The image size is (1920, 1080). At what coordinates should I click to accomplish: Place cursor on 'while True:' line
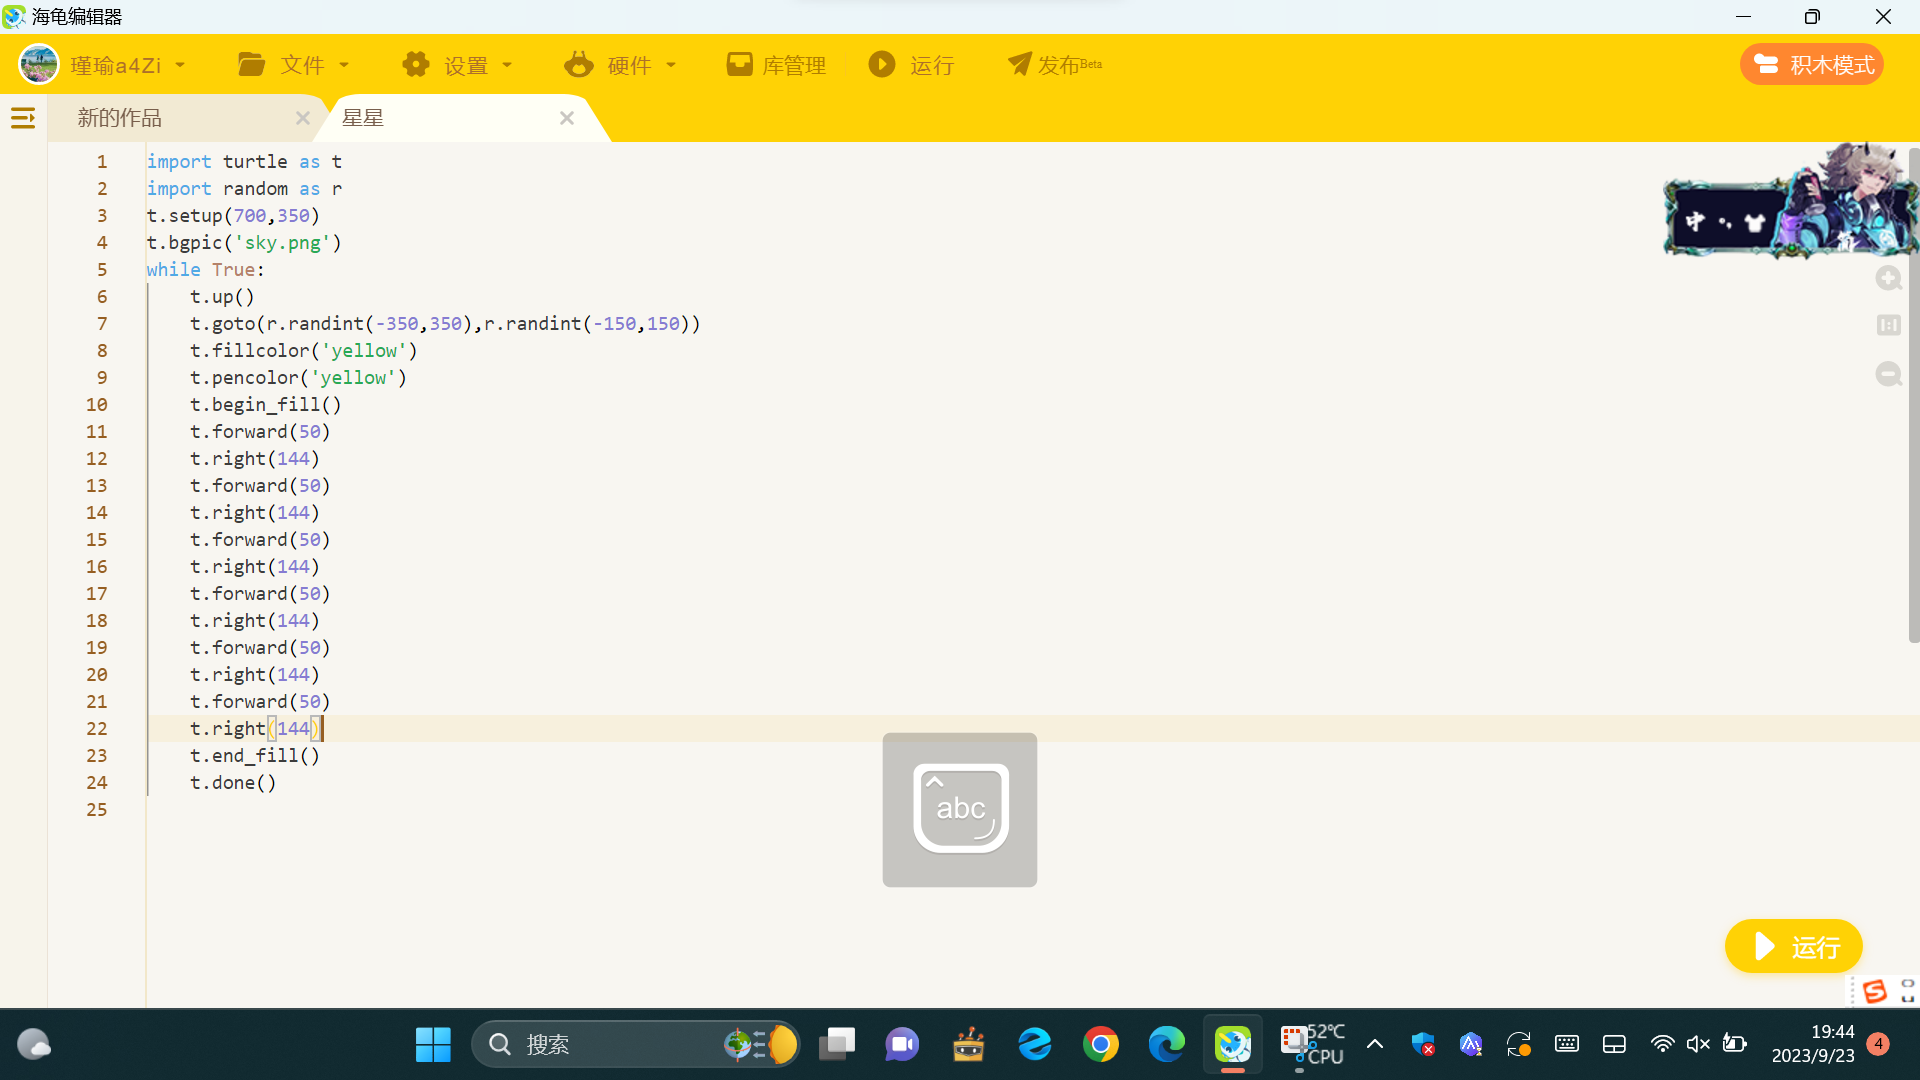pyautogui.click(x=205, y=270)
